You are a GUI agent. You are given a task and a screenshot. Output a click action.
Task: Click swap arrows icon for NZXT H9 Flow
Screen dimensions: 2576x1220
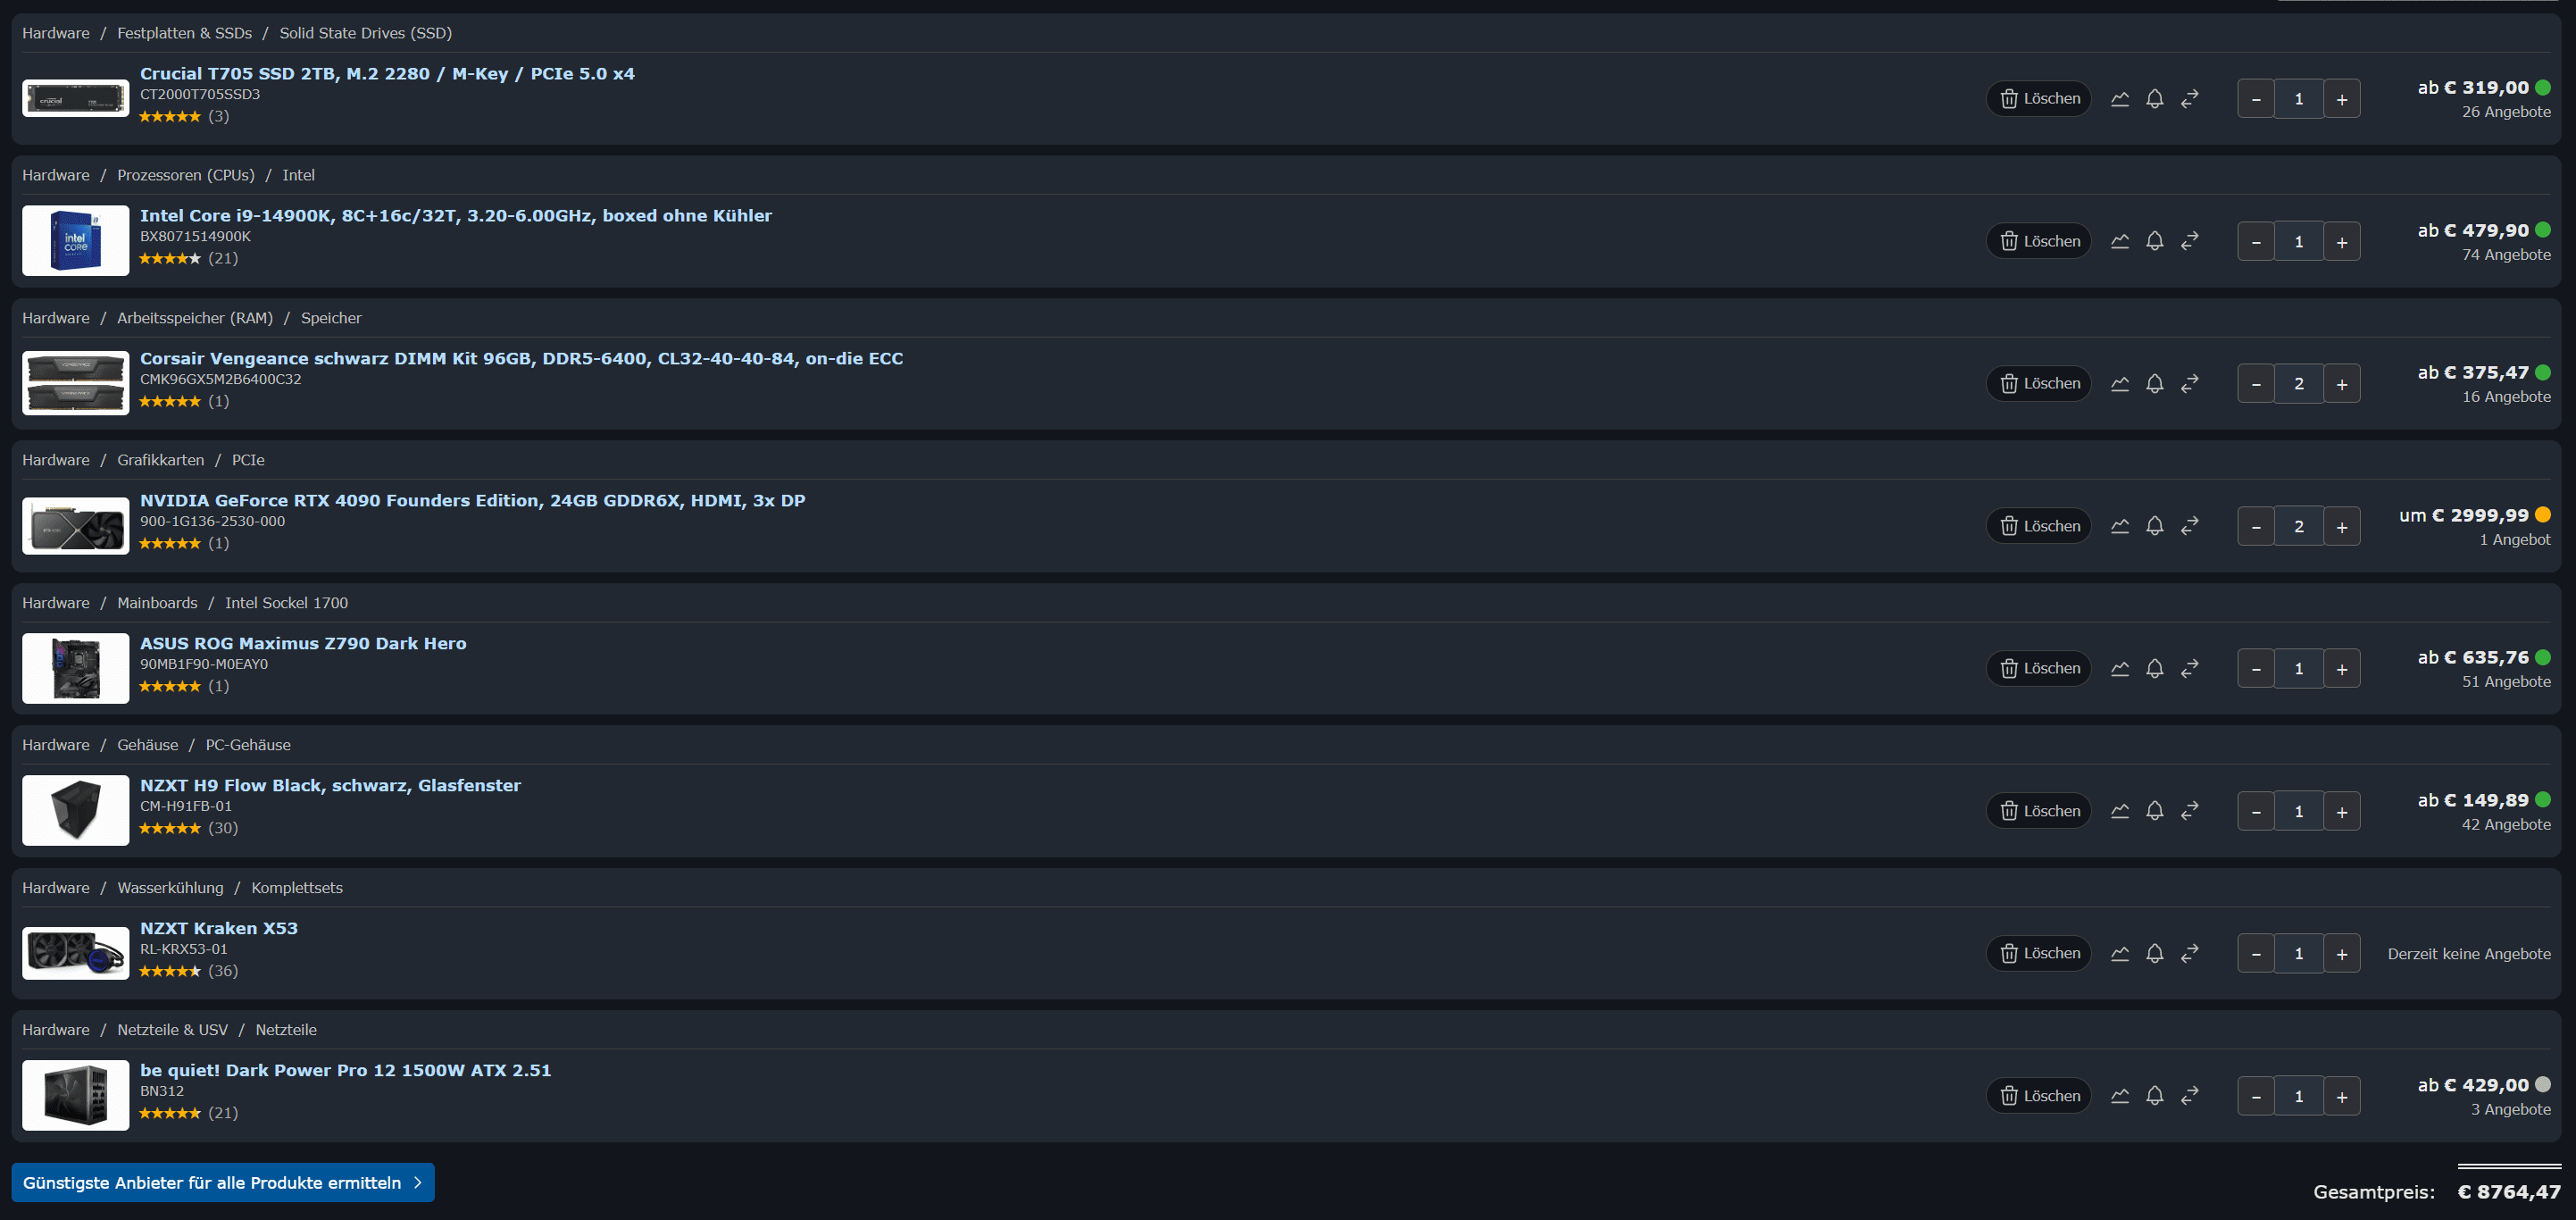click(x=2190, y=811)
